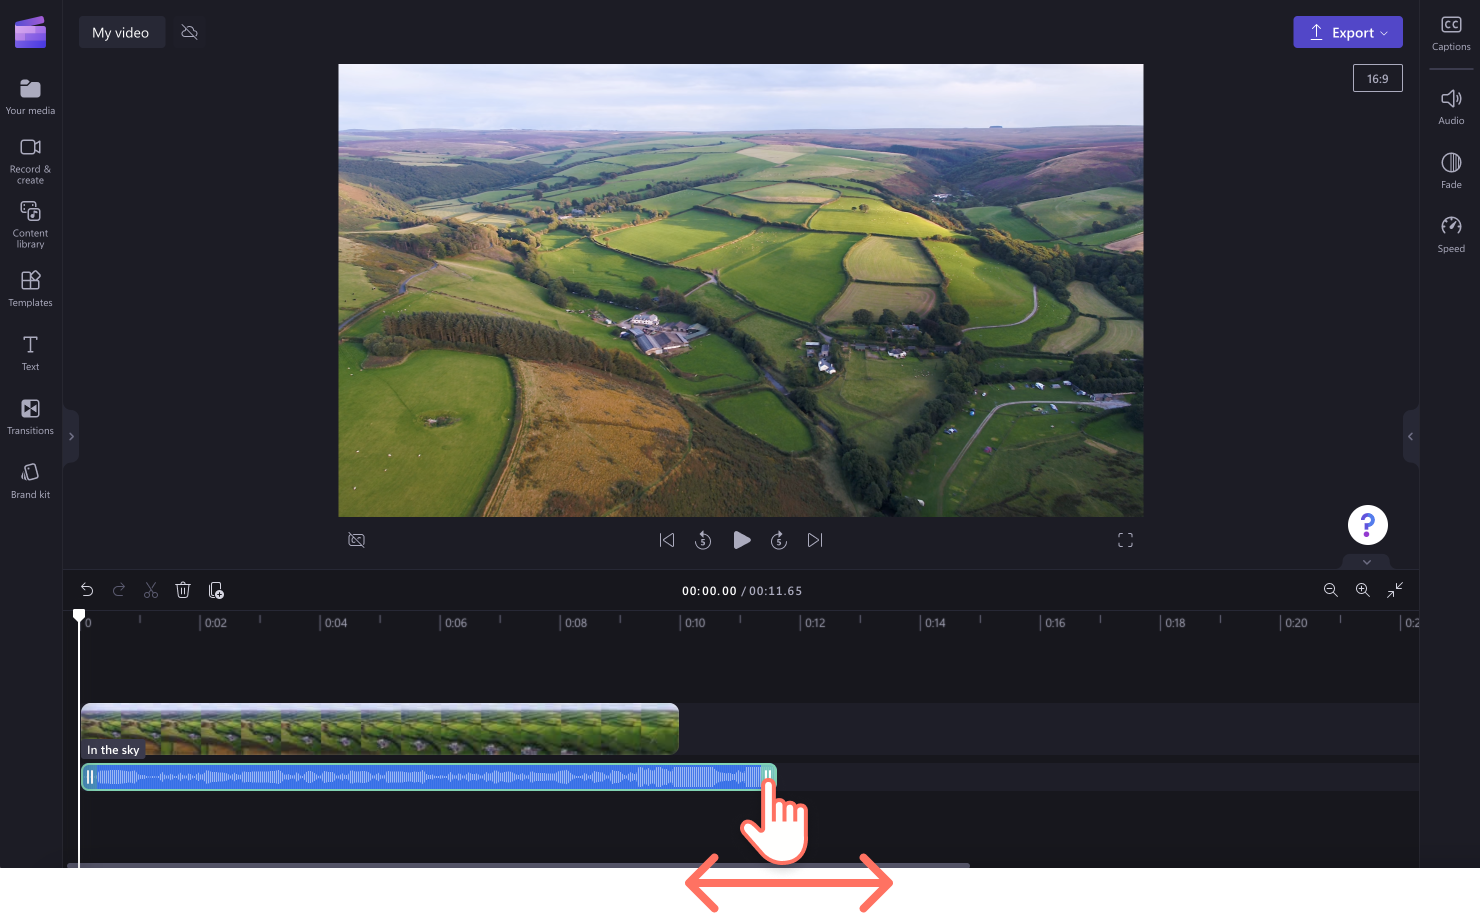The height and width of the screenshot is (914, 1480).
Task: Click the video preview image
Action: click(x=741, y=290)
